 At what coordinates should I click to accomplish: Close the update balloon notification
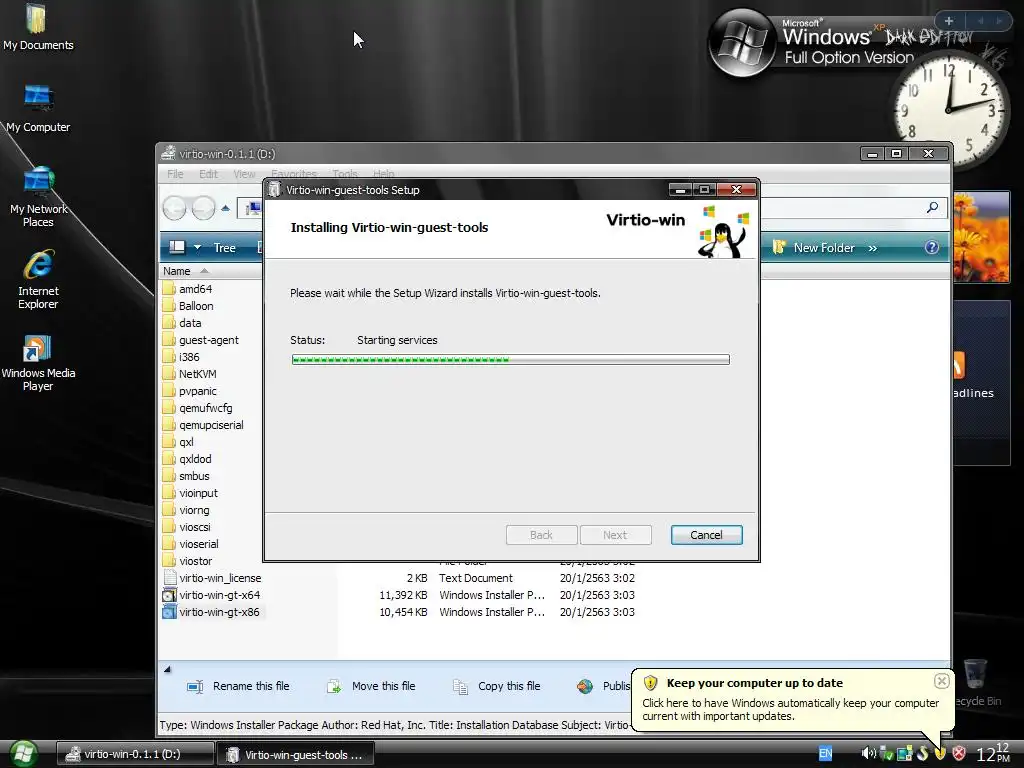tap(941, 681)
